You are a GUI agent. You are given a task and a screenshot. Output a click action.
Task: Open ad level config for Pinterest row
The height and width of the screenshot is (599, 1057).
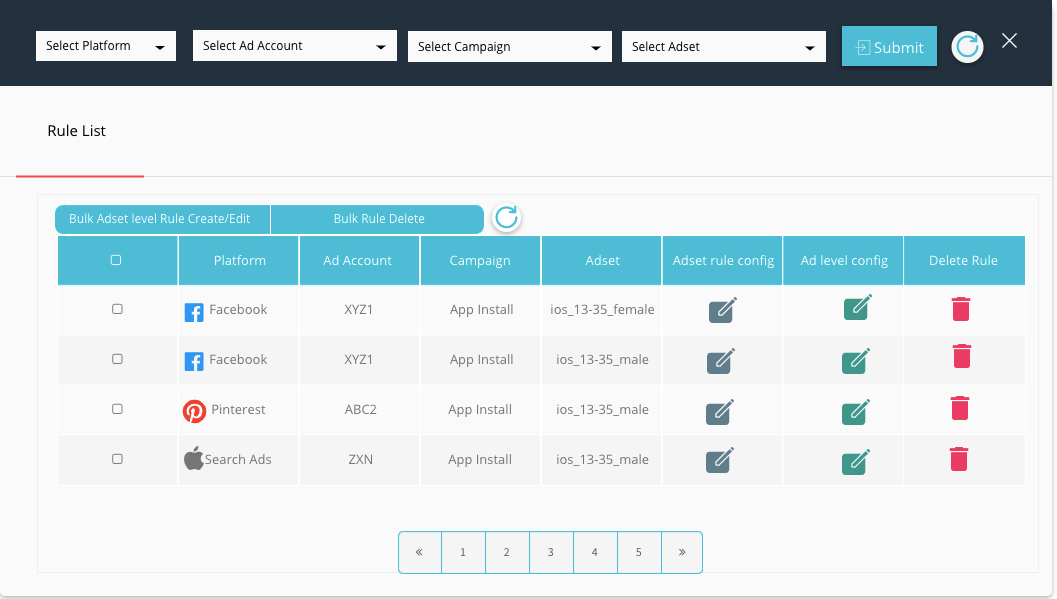856,410
